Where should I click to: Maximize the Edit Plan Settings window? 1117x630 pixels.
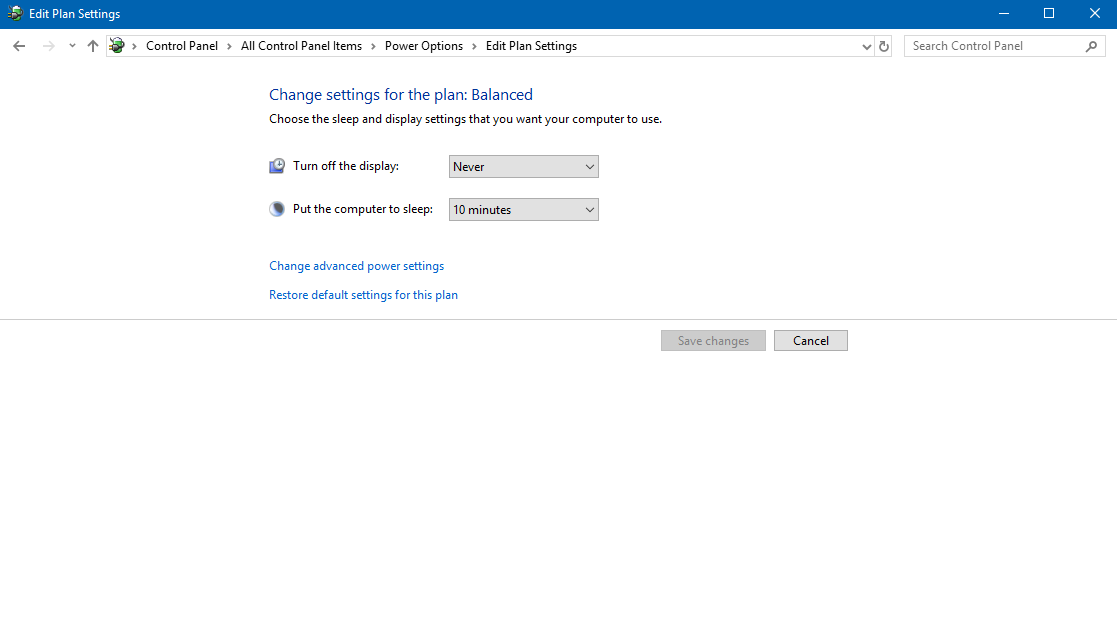pyautogui.click(x=1049, y=14)
